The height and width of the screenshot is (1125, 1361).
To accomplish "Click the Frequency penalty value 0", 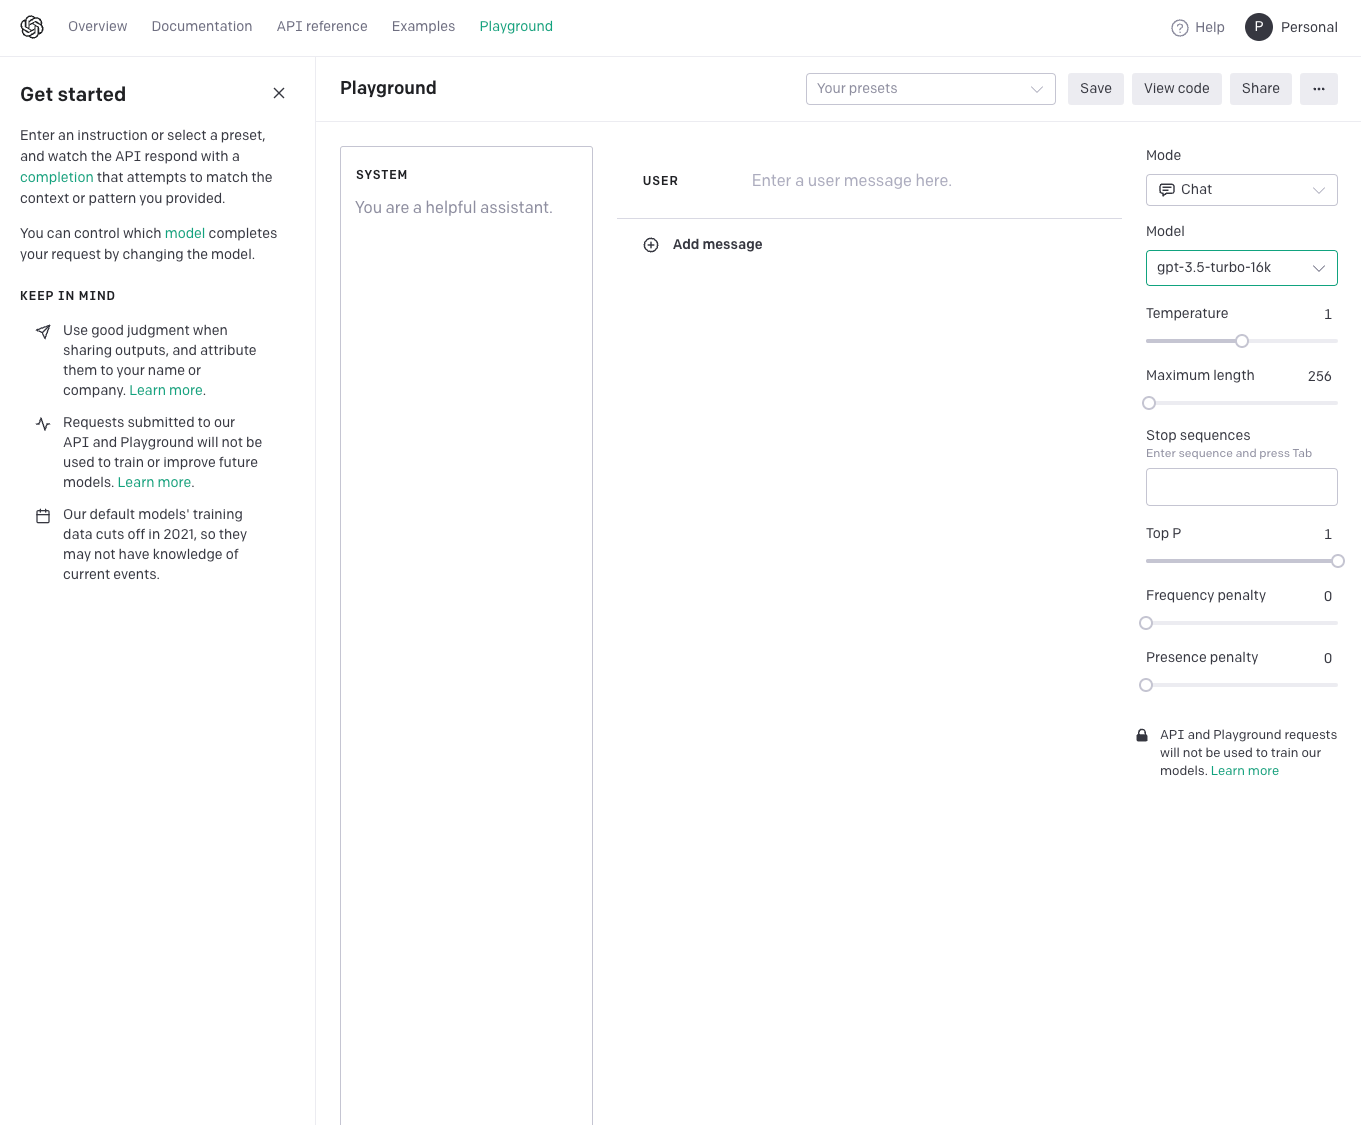I will click(1328, 597).
